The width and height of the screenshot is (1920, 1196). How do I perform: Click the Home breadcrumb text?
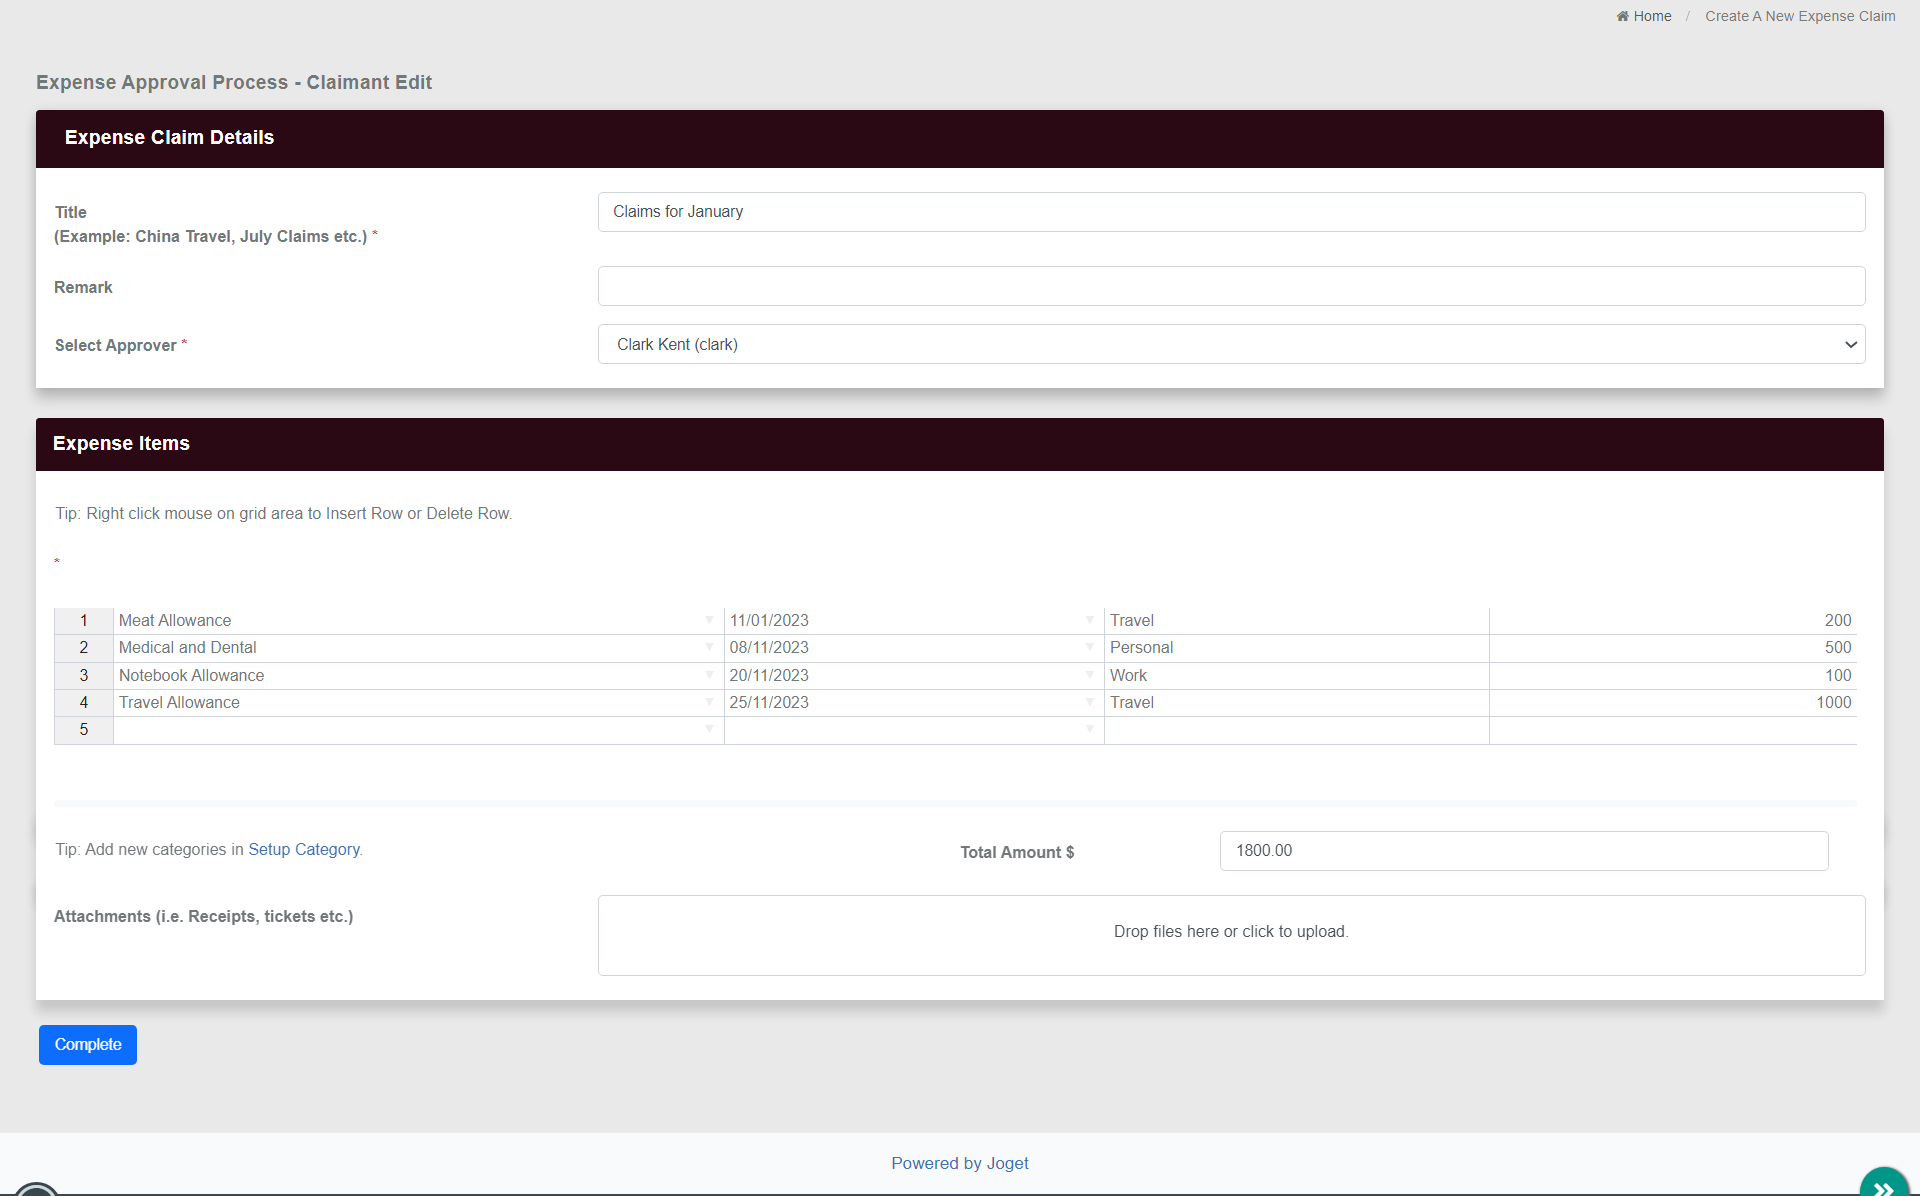tap(1652, 16)
